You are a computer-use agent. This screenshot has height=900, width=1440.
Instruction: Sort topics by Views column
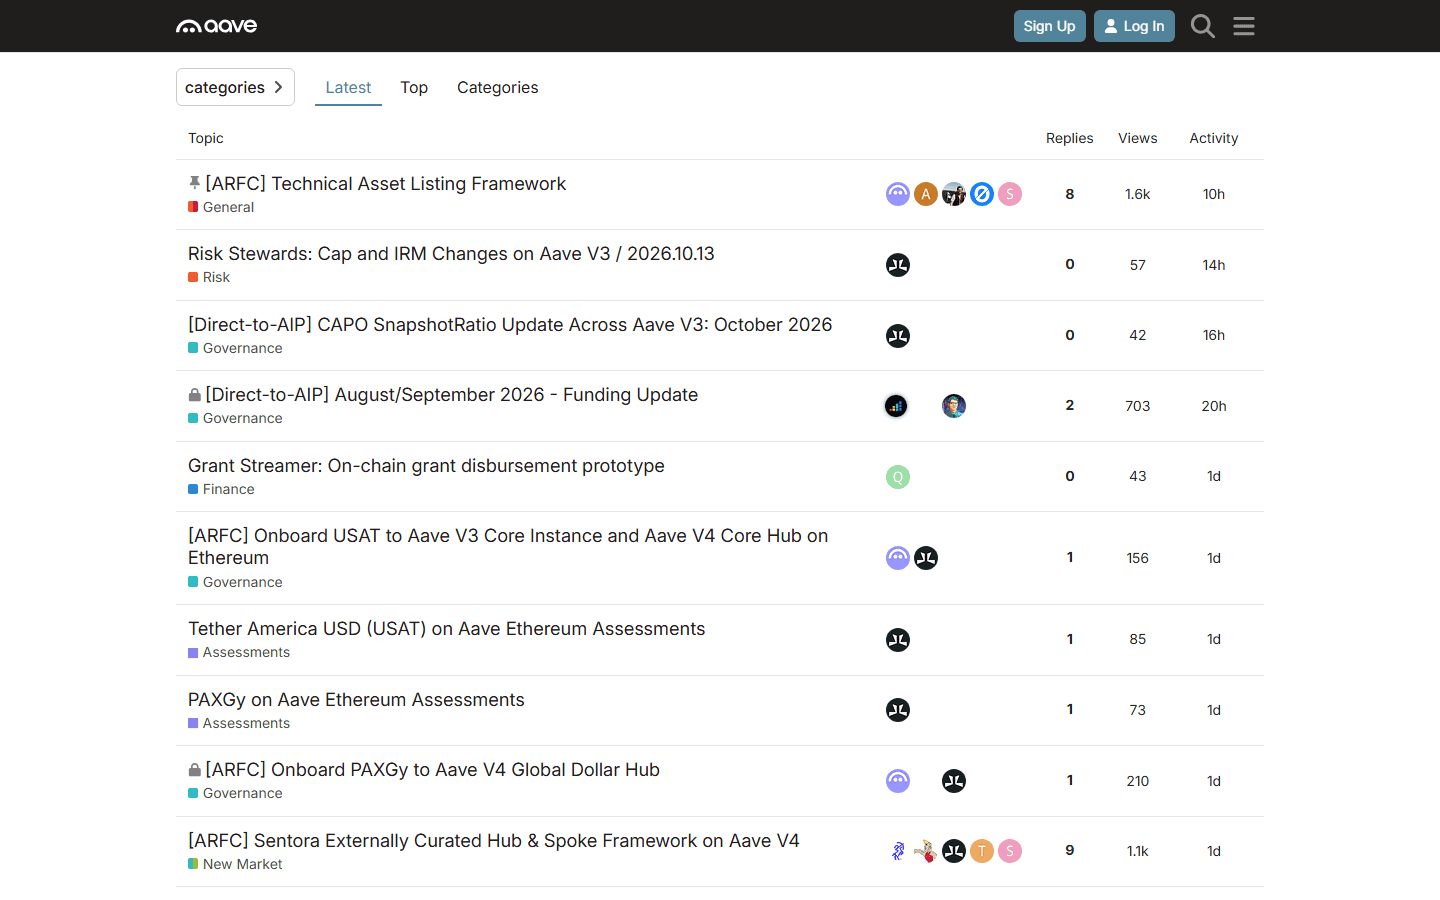click(x=1138, y=138)
